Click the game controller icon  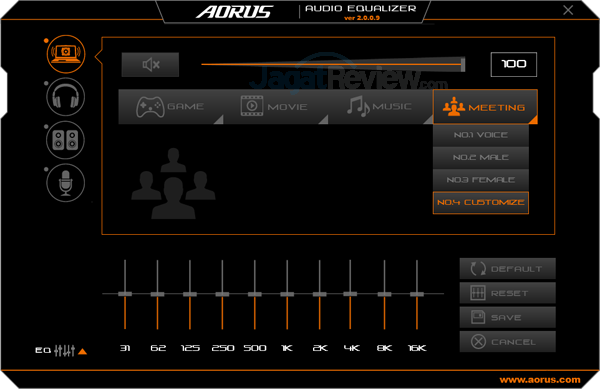(150, 107)
